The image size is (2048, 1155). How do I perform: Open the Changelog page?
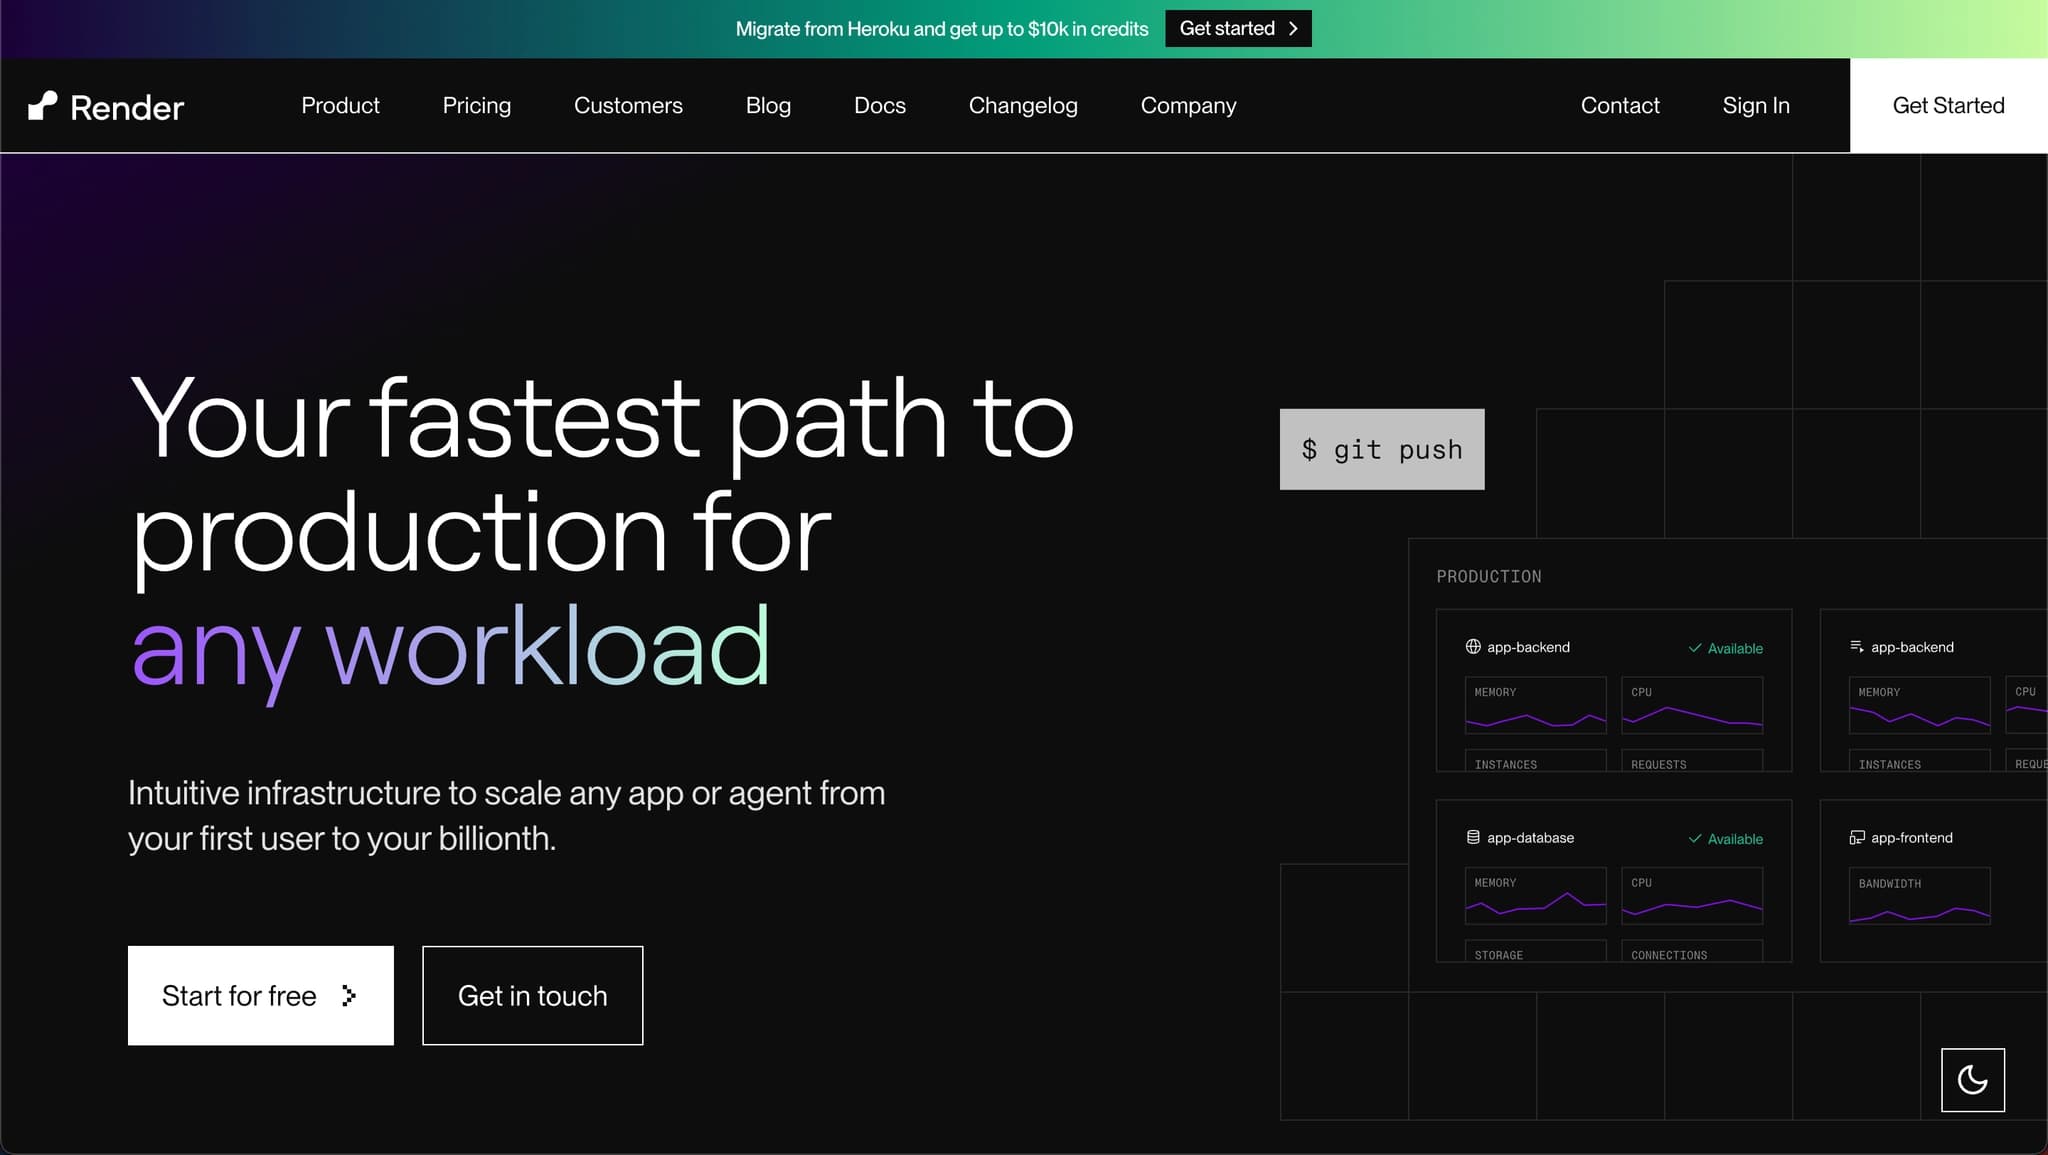1023,106
